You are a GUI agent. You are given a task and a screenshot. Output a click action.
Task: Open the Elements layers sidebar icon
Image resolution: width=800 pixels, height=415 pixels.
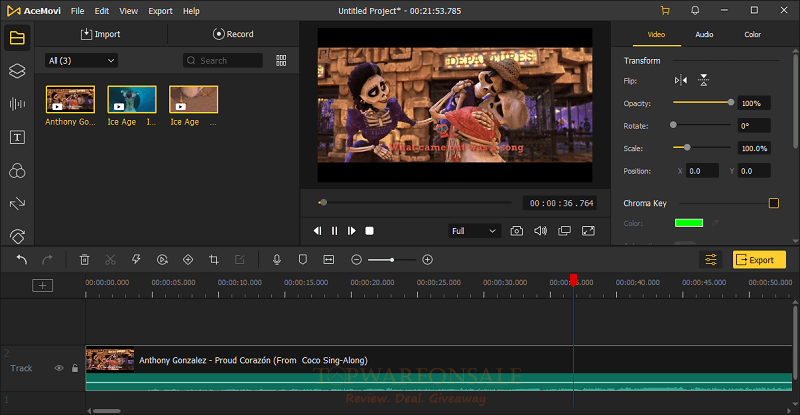[x=17, y=71]
